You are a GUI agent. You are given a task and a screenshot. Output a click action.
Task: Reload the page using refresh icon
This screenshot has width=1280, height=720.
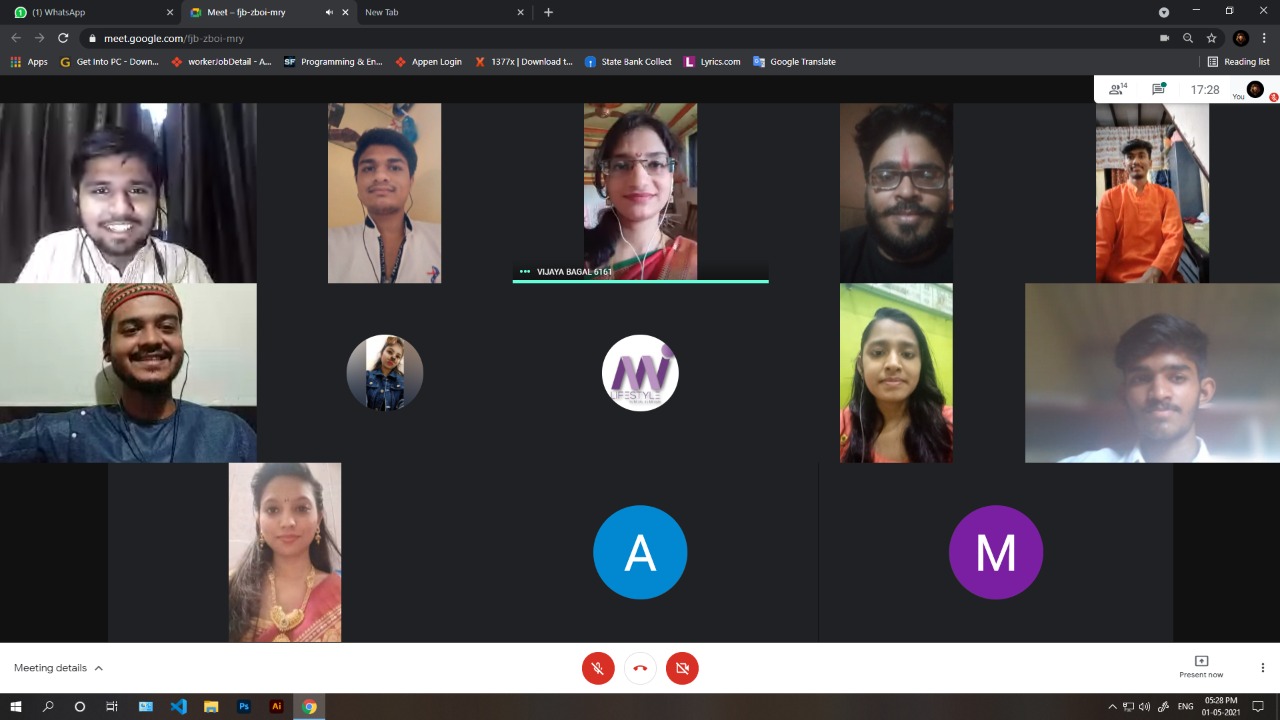coord(63,38)
